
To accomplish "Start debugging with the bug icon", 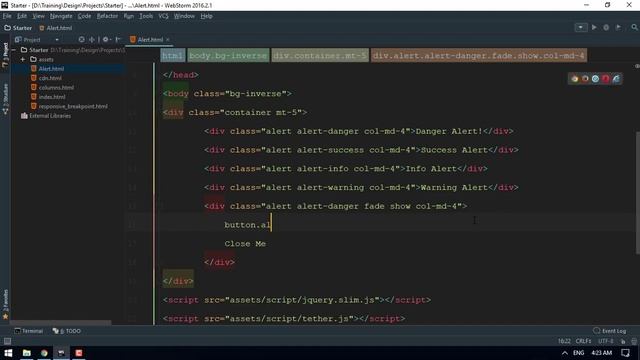I will [606, 27].
